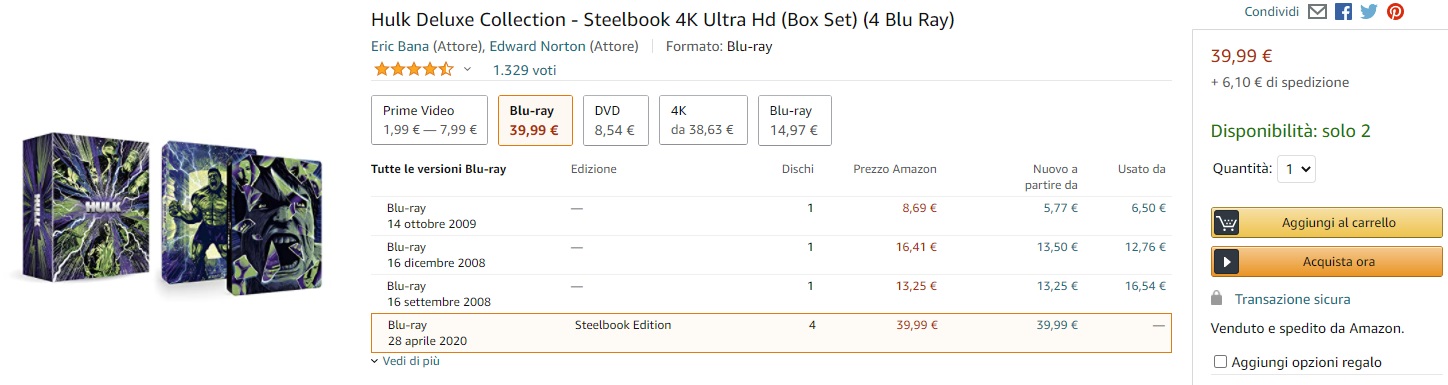
Task: Click the play arrow icon on Acquista ora
Action: [x=1226, y=261]
